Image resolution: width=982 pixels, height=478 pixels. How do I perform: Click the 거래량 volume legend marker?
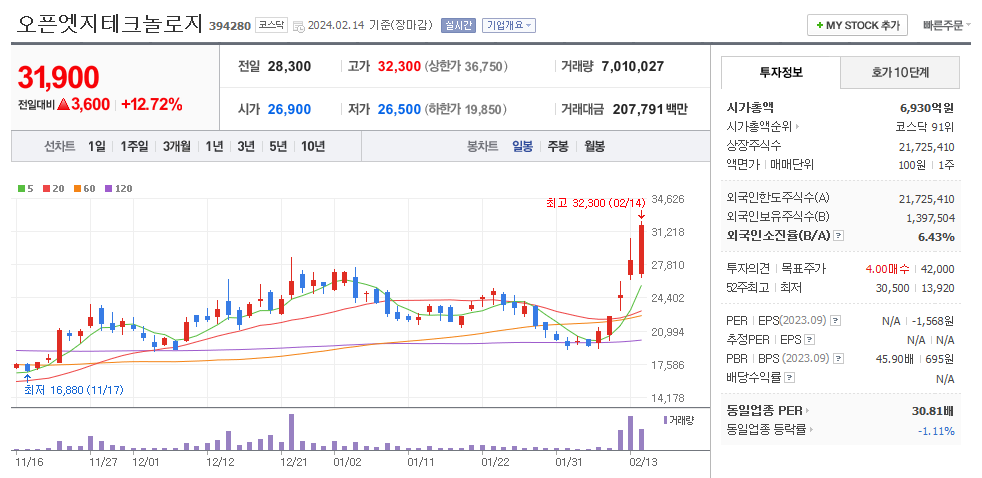[665, 420]
